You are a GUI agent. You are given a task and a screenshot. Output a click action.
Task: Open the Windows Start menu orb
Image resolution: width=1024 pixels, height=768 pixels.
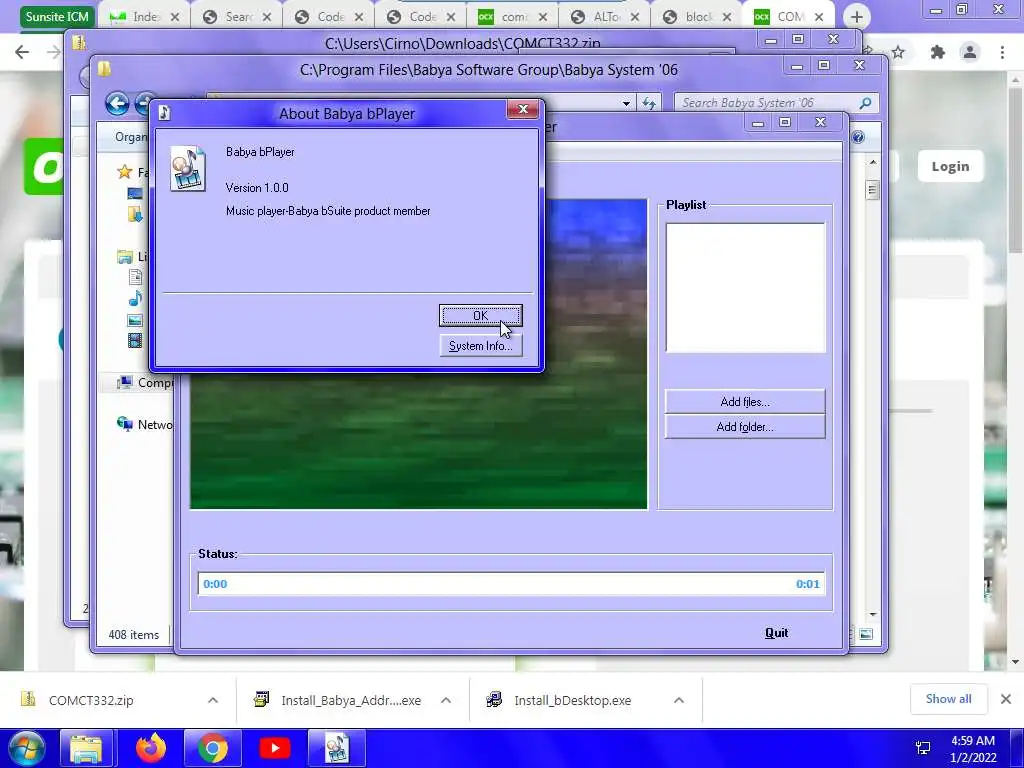[26, 748]
